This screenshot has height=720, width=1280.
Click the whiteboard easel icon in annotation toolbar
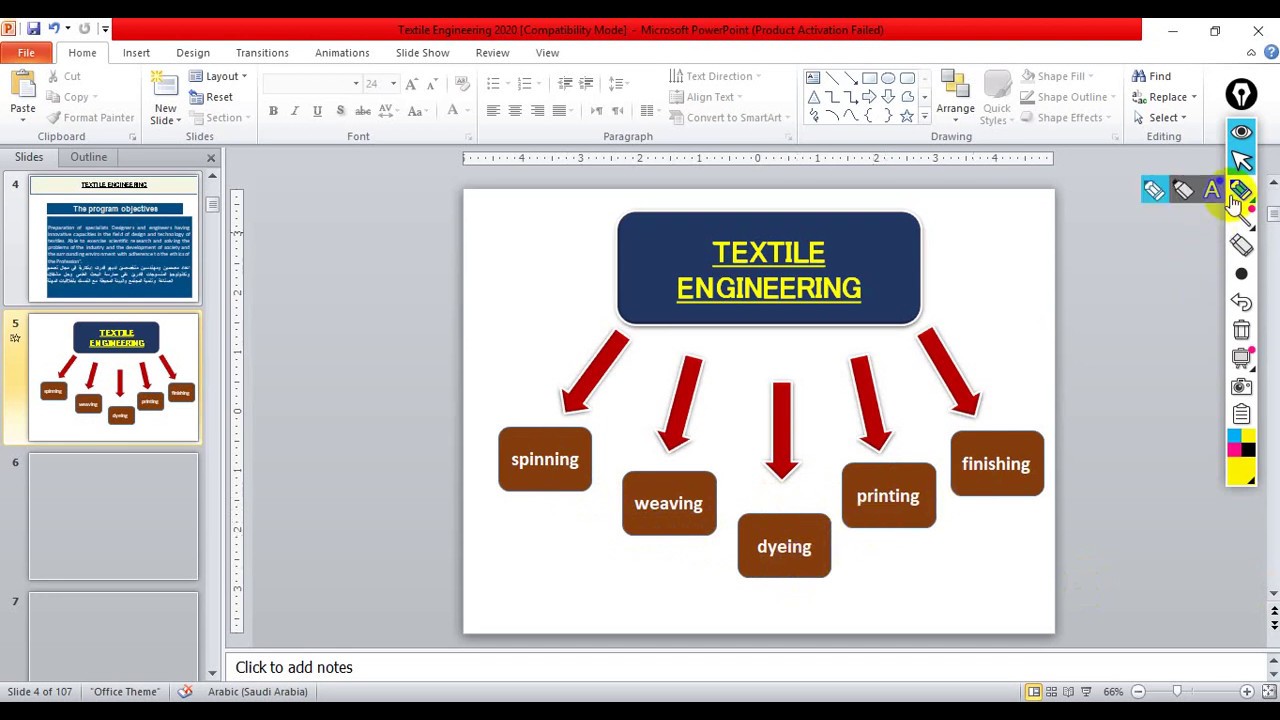[x=1241, y=357]
